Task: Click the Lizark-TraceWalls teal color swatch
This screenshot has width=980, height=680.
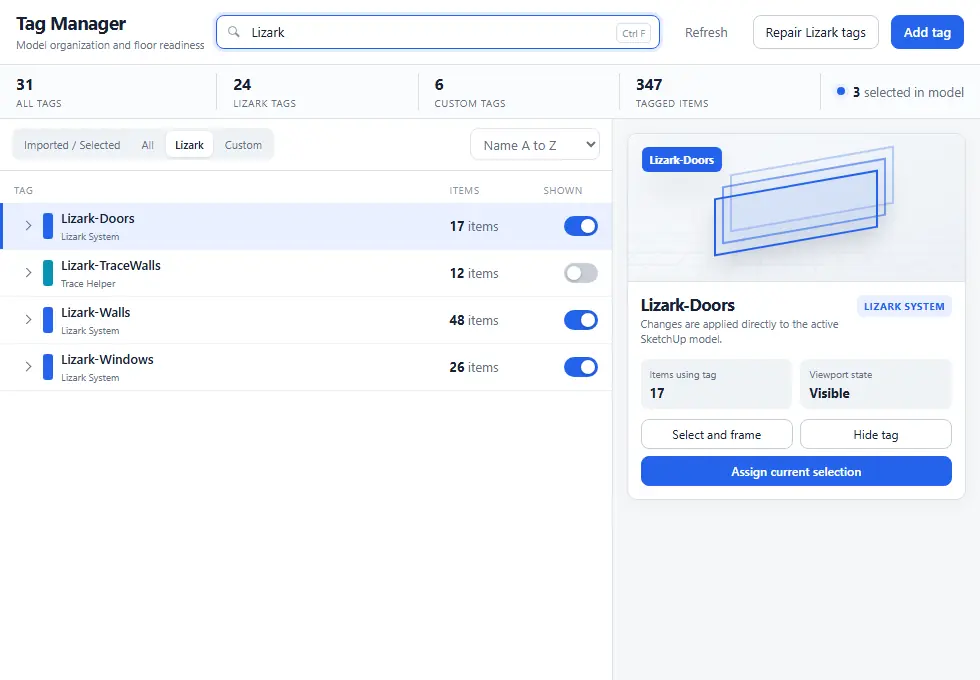Action: [x=48, y=273]
